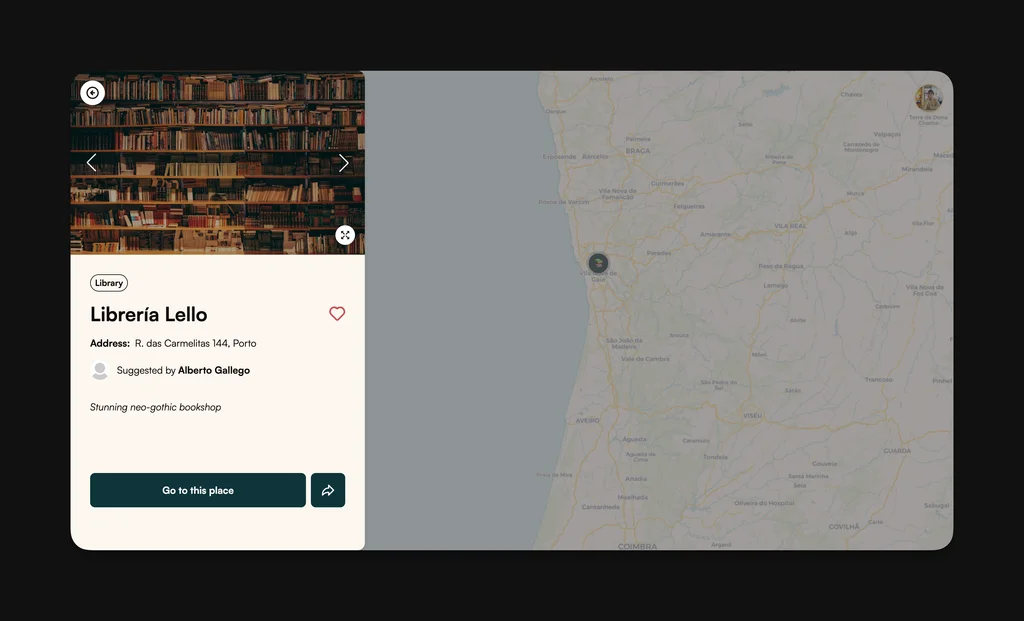Viewport: 1024px width, 621px height.
Task: Show the previous photo with the left chevron
Action: coord(92,163)
